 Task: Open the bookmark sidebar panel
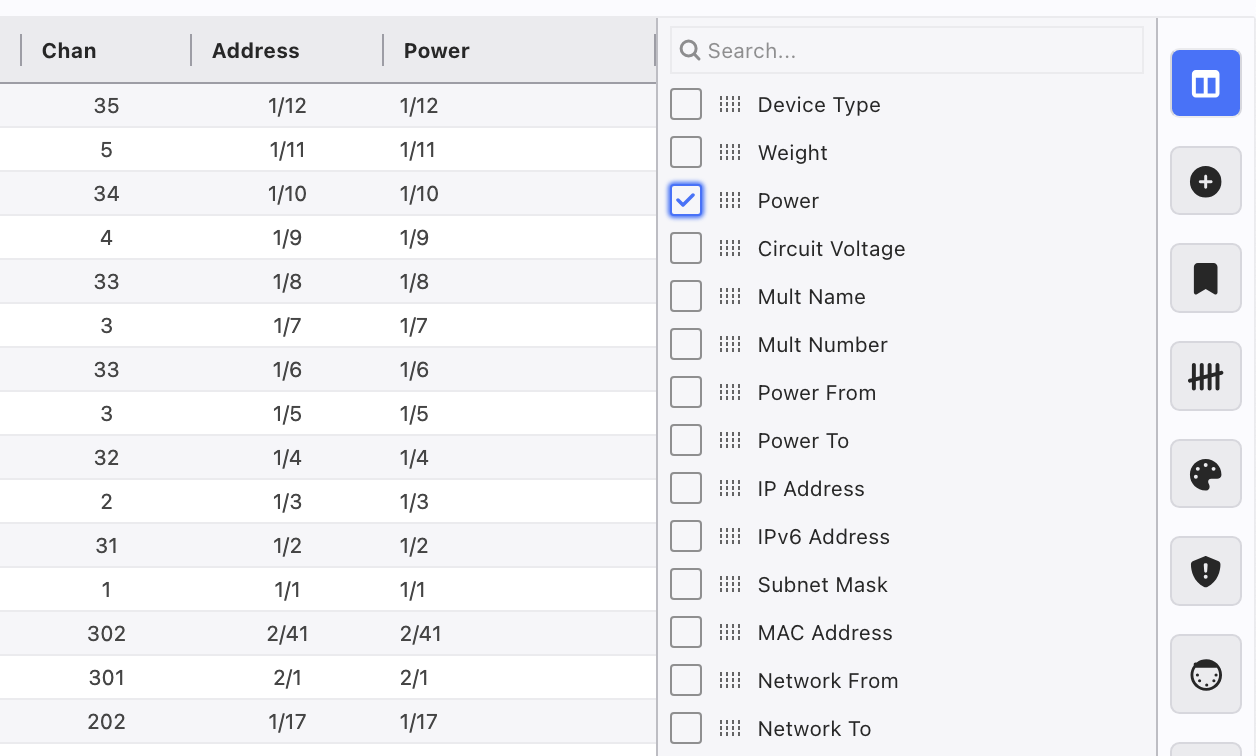tap(1205, 279)
